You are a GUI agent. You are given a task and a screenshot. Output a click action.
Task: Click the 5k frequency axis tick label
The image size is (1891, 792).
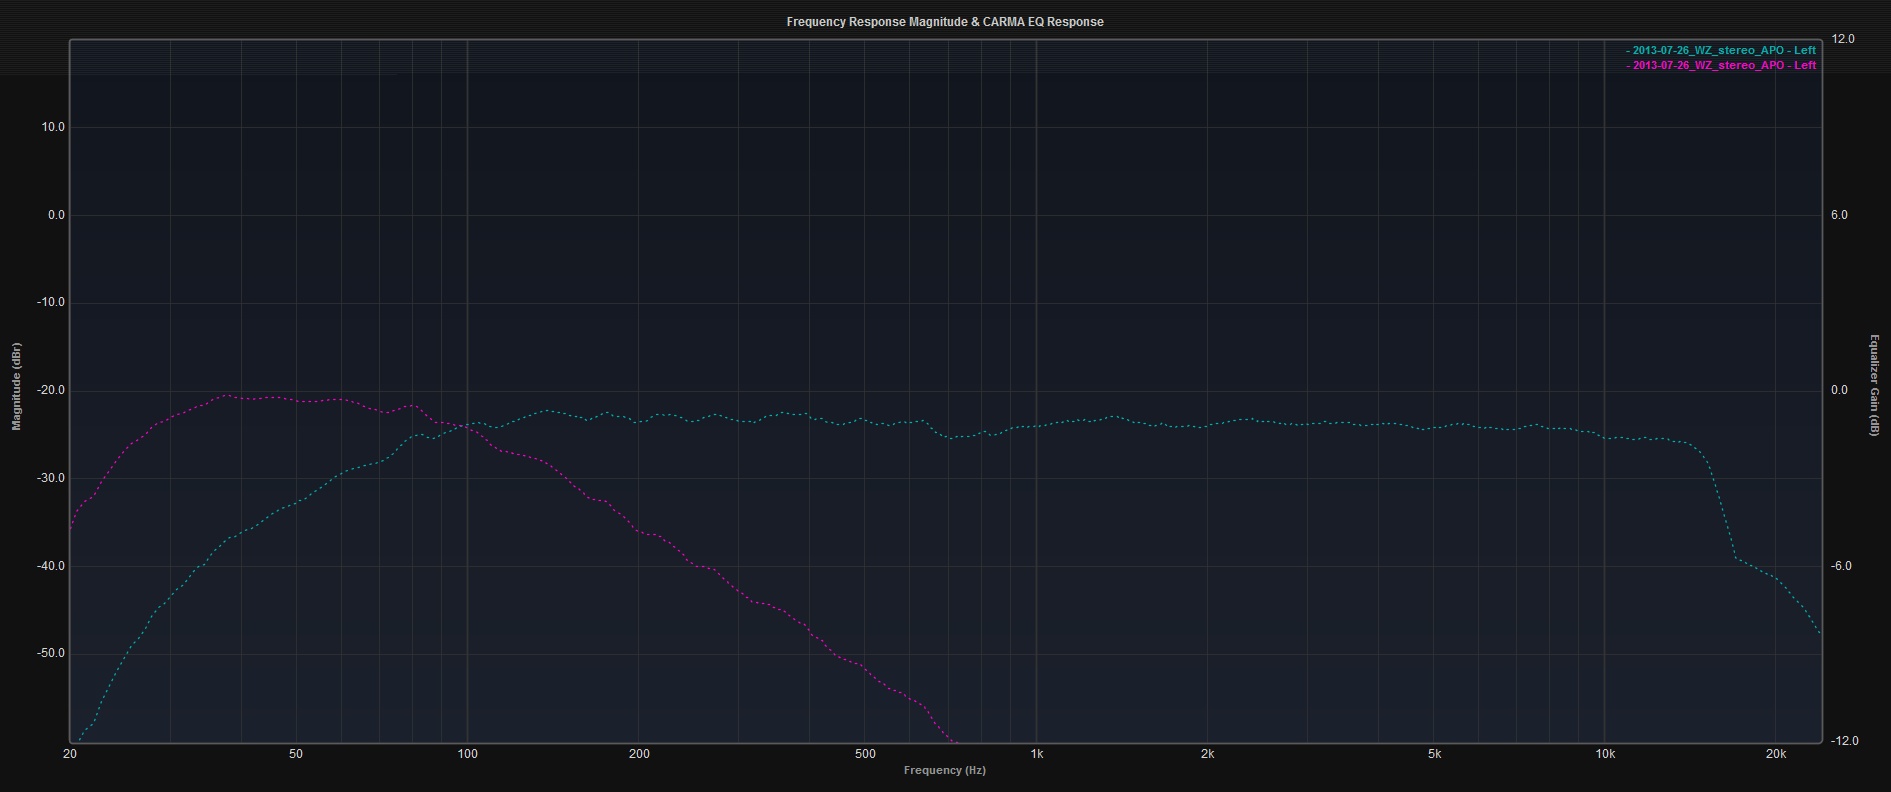click(1434, 754)
